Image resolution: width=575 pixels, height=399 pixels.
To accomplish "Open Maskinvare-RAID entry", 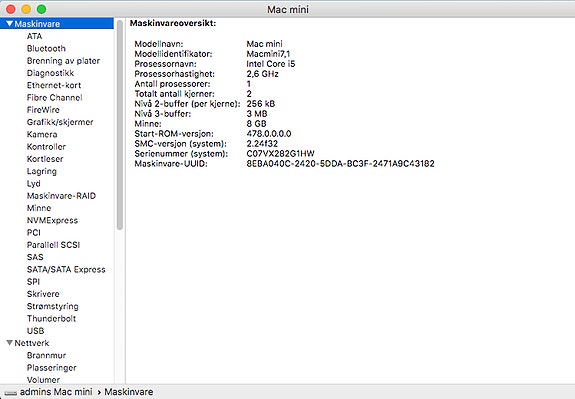I will [x=61, y=196].
